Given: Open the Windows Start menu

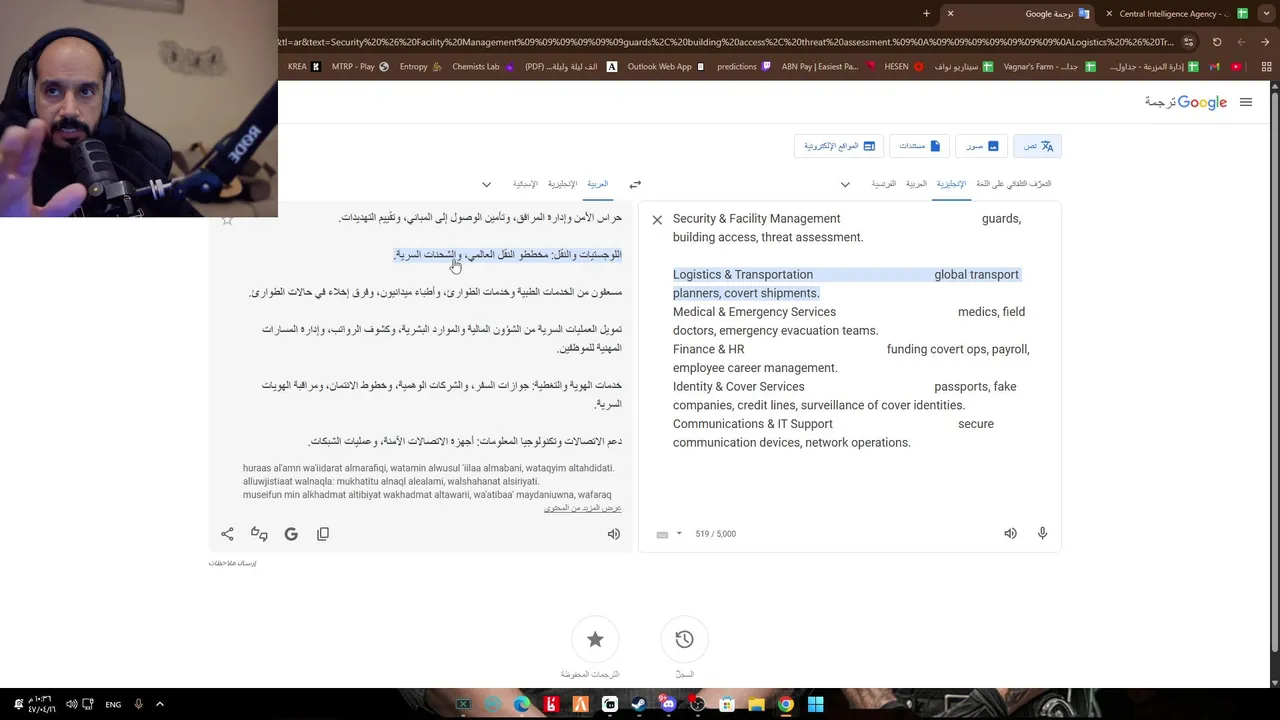Looking at the screenshot, I should (815, 704).
